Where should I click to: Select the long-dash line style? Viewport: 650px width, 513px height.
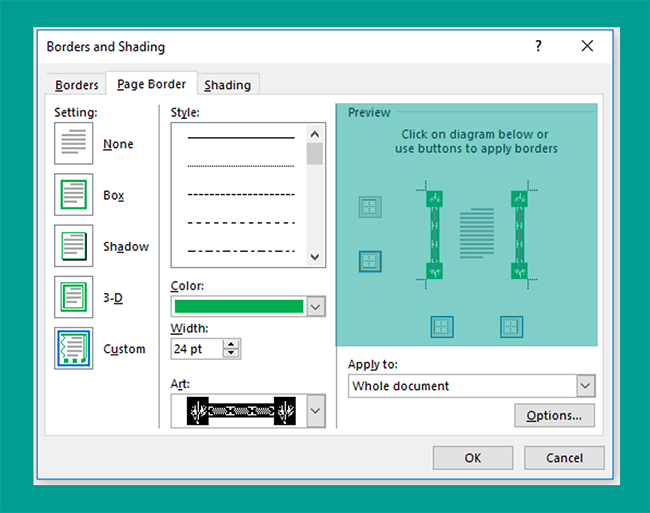[x=241, y=223]
